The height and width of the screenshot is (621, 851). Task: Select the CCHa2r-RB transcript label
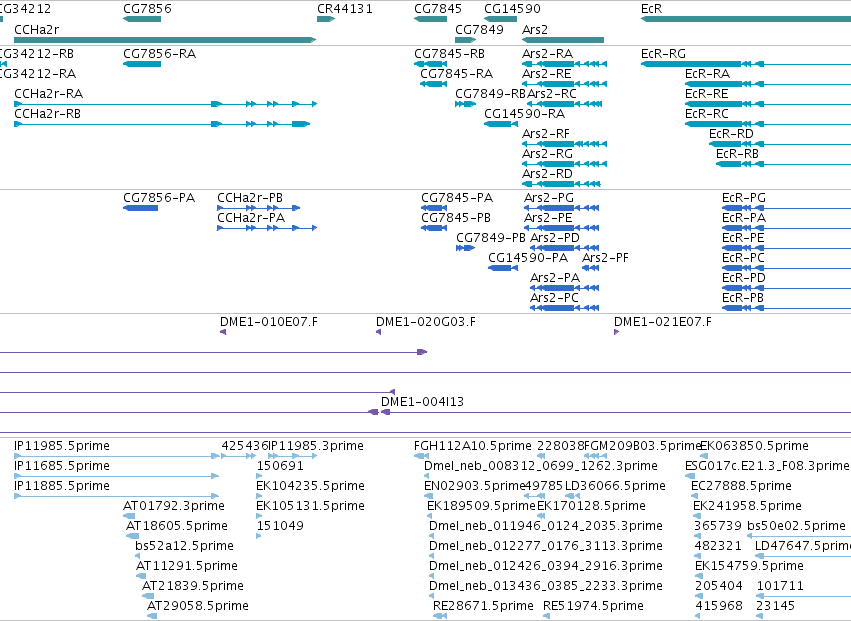point(47,113)
